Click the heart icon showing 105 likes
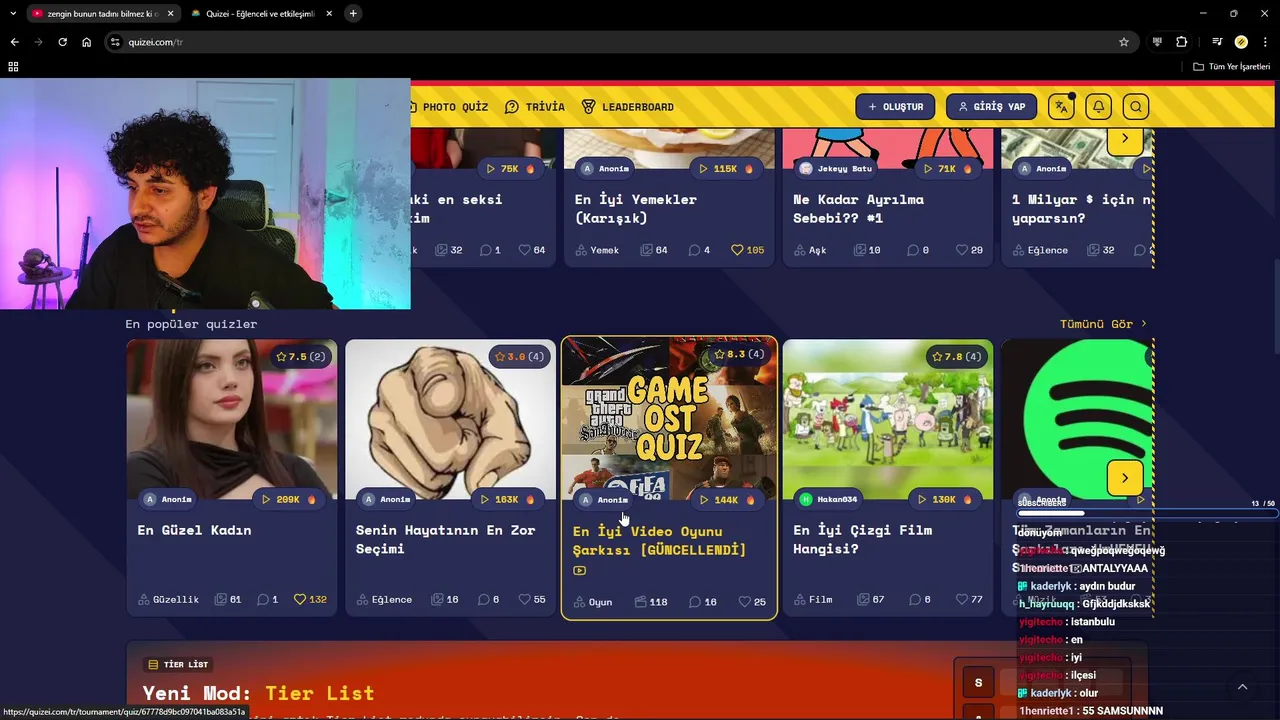1280x720 pixels. (737, 250)
